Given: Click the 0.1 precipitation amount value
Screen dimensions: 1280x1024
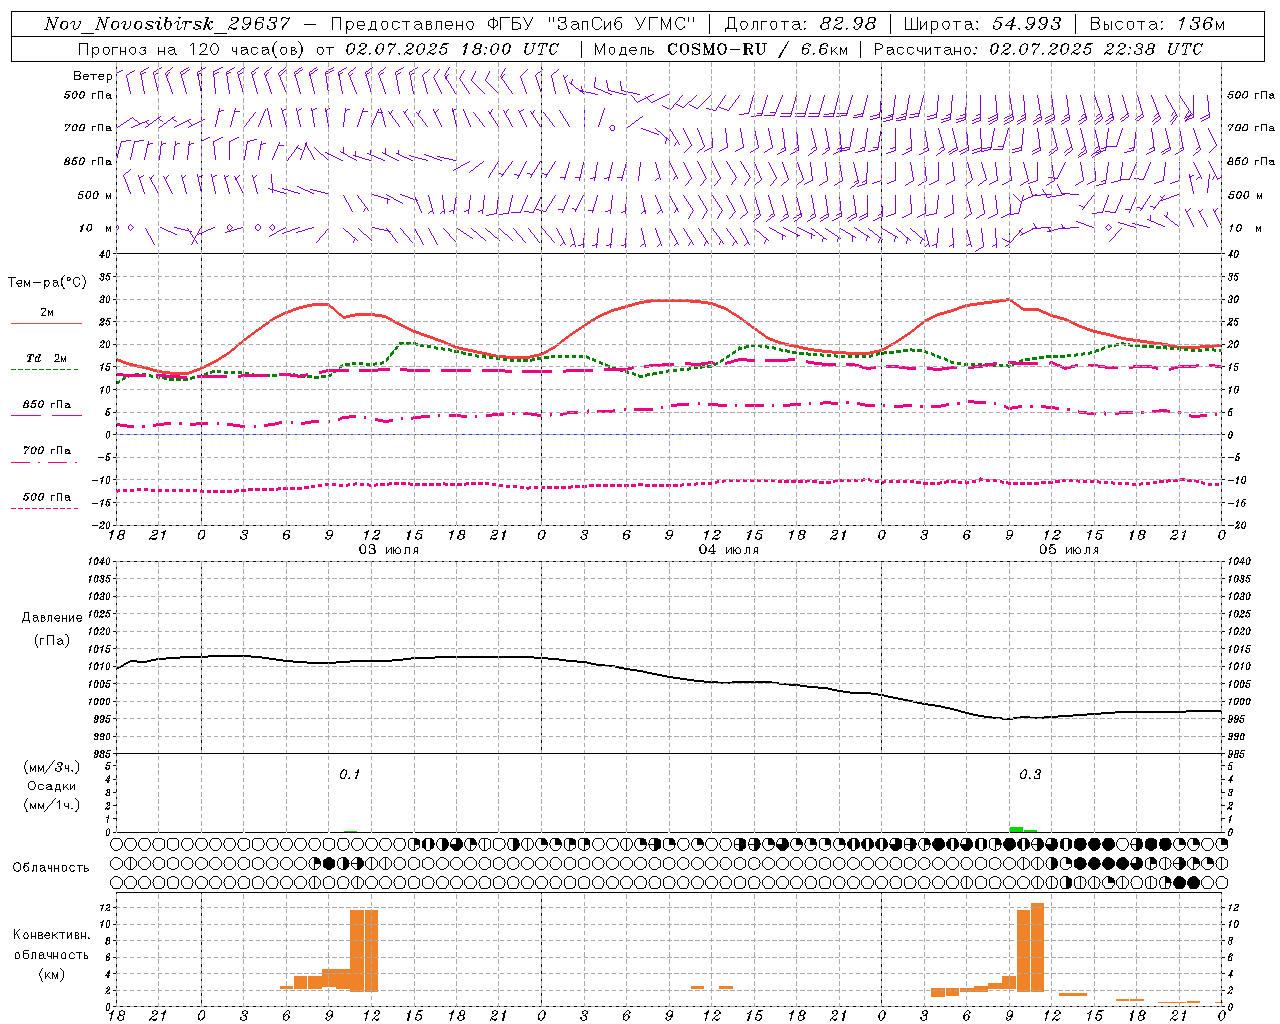Looking at the screenshot, I should click(x=349, y=774).
